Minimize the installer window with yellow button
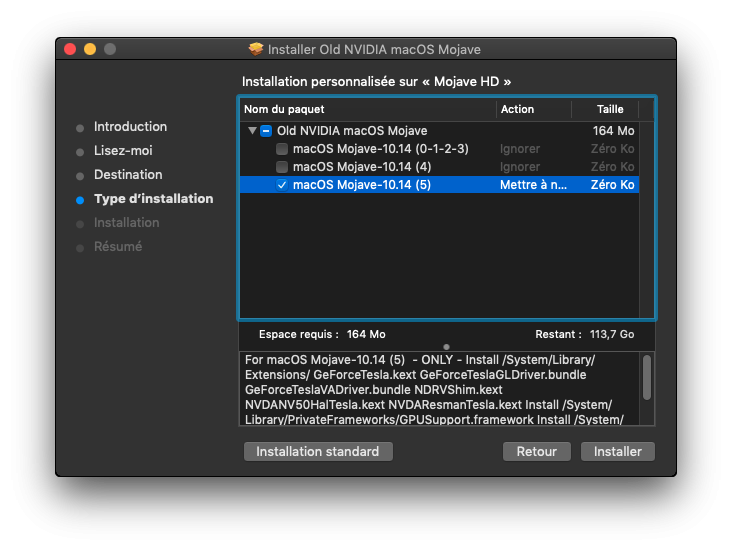732x550 pixels. [90, 49]
